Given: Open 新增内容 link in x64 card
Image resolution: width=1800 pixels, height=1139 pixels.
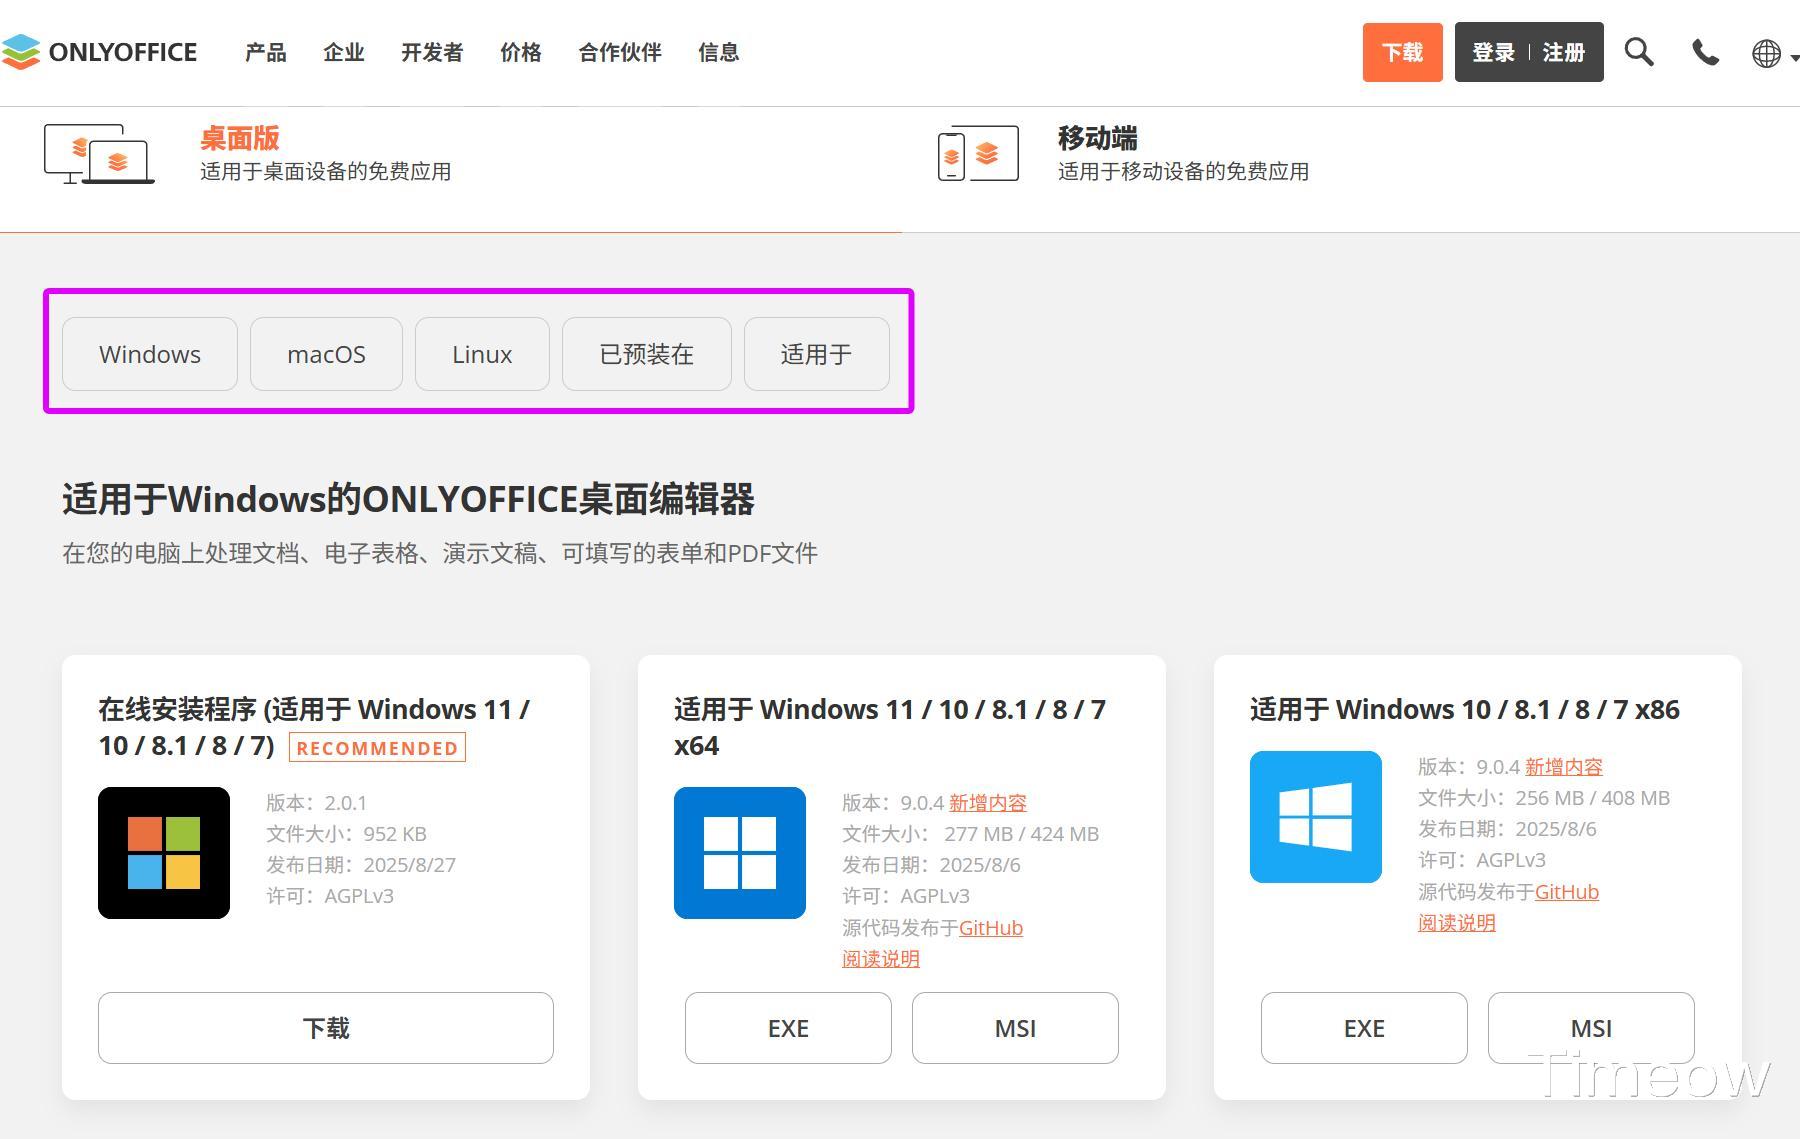Looking at the screenshot, I should point(988,803).
